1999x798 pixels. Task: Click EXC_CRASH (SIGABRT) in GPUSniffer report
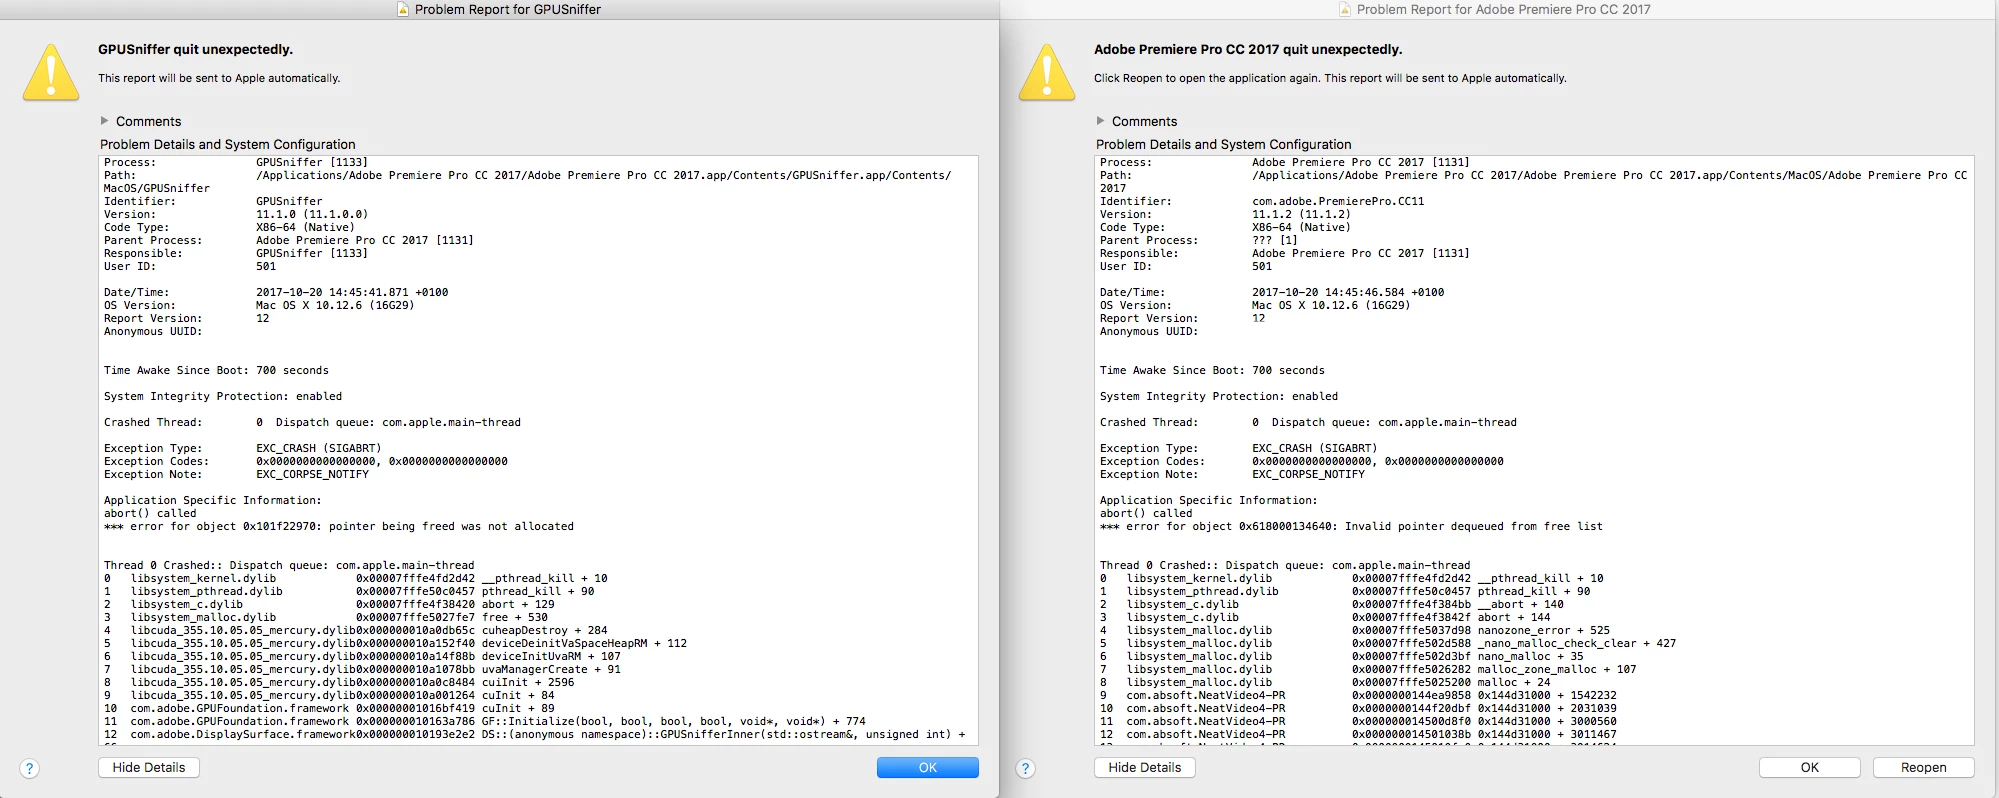[319, 448]
